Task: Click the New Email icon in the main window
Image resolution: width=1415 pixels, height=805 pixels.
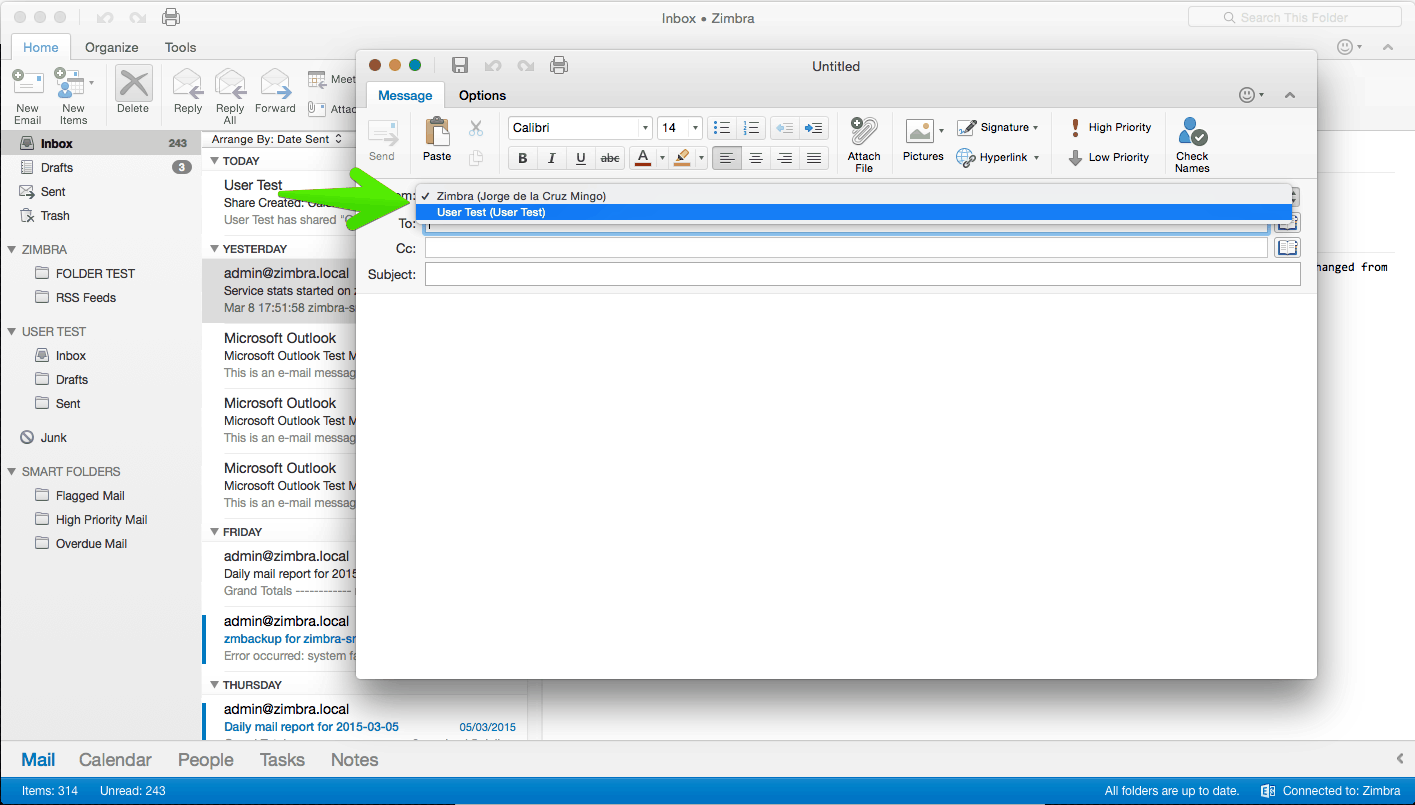Action: (x=27, y=82)
